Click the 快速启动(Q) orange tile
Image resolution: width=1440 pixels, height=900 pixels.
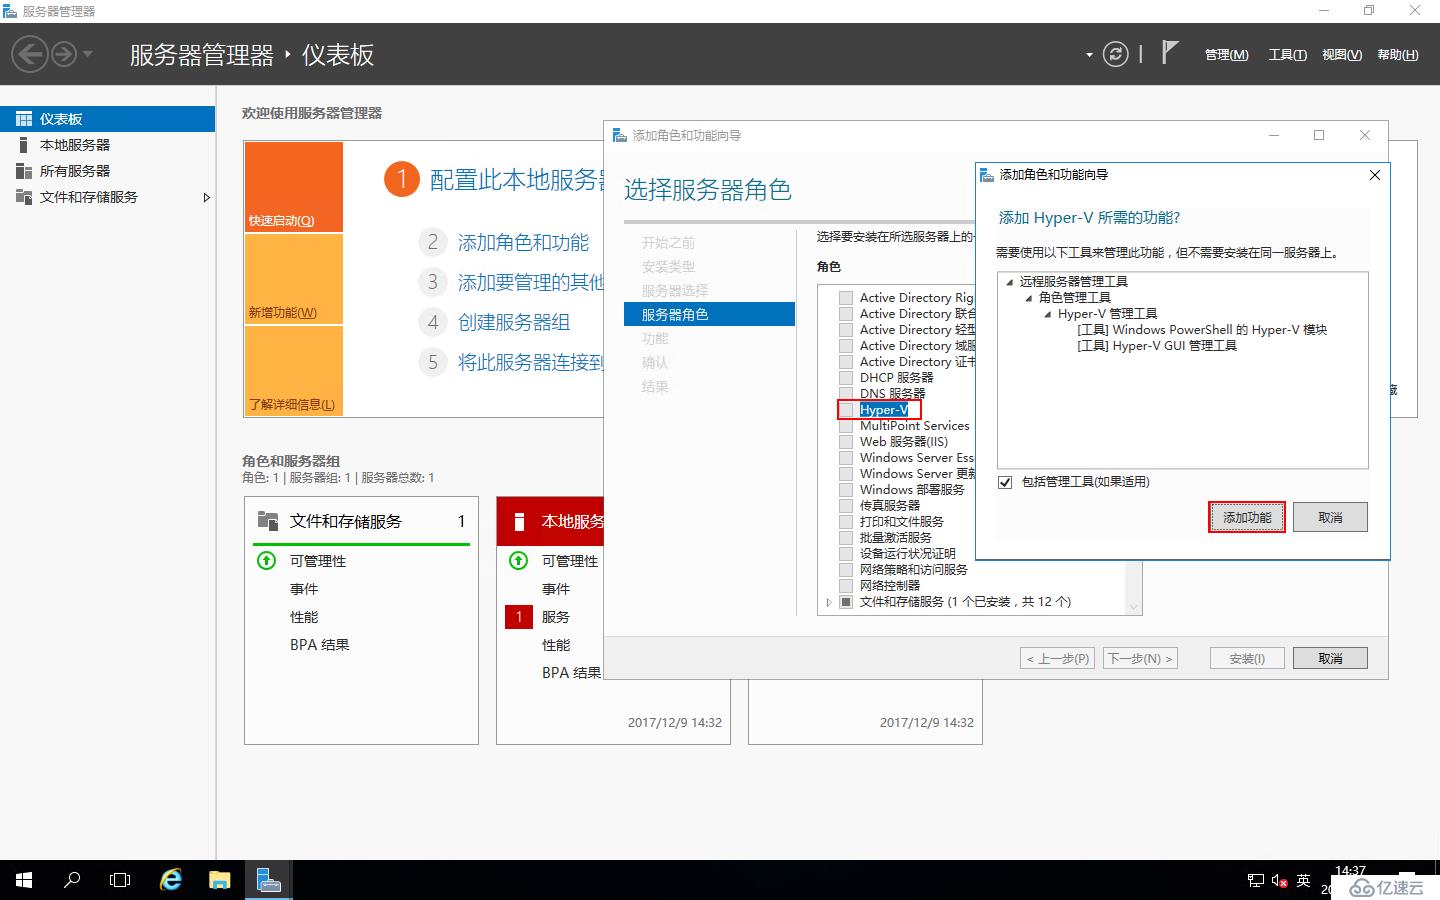[x=294, y=187]
